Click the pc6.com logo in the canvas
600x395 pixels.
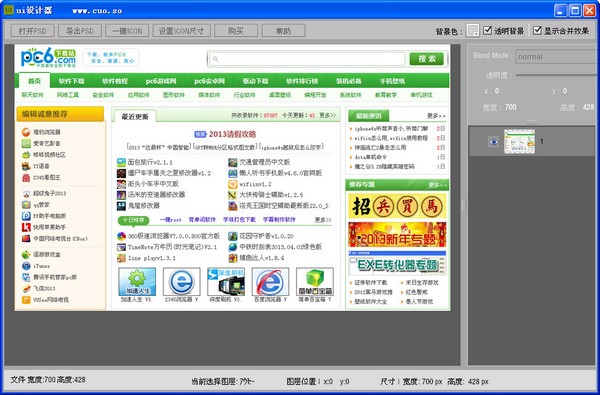click(x=48, y=58)
